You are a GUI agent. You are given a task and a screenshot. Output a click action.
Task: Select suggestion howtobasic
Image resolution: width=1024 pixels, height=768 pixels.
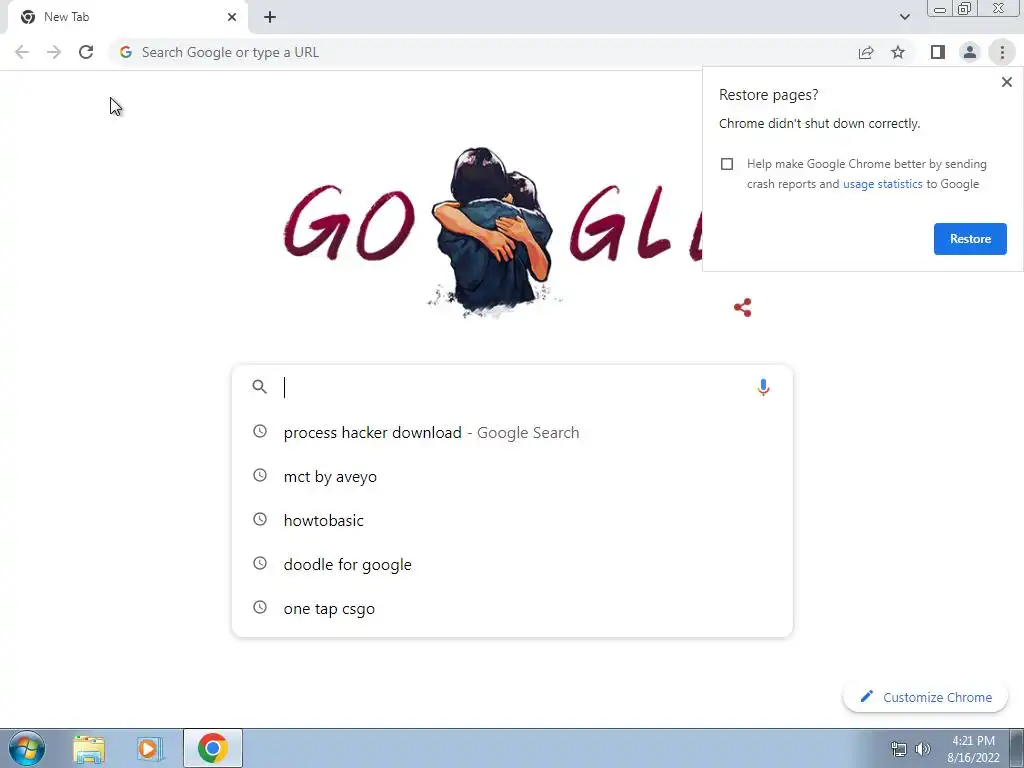(x=513, y=520)
